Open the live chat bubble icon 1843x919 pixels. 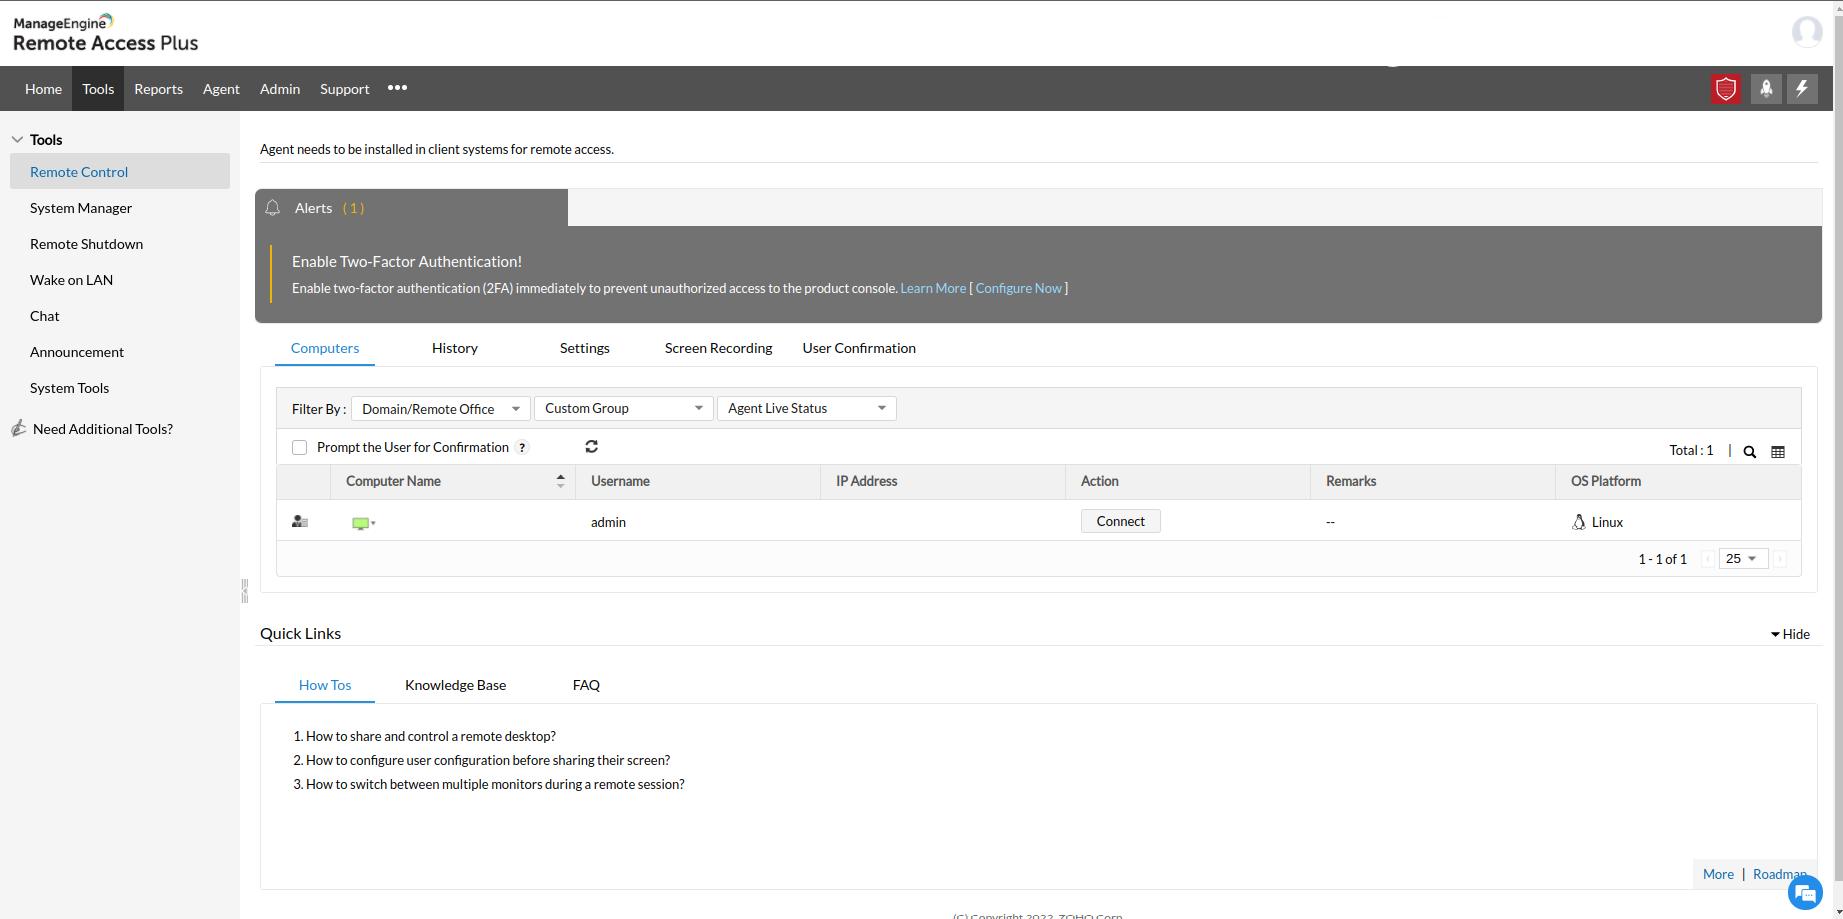click(x=1805, y=893)
